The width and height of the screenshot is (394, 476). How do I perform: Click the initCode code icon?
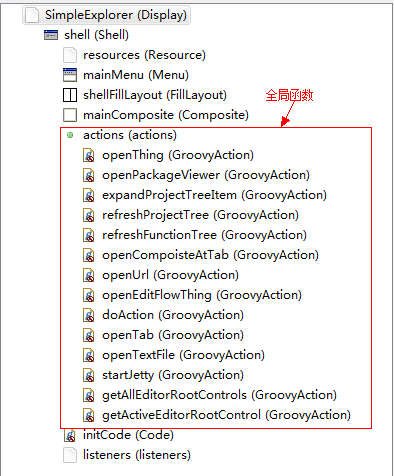tap(70, 435)
